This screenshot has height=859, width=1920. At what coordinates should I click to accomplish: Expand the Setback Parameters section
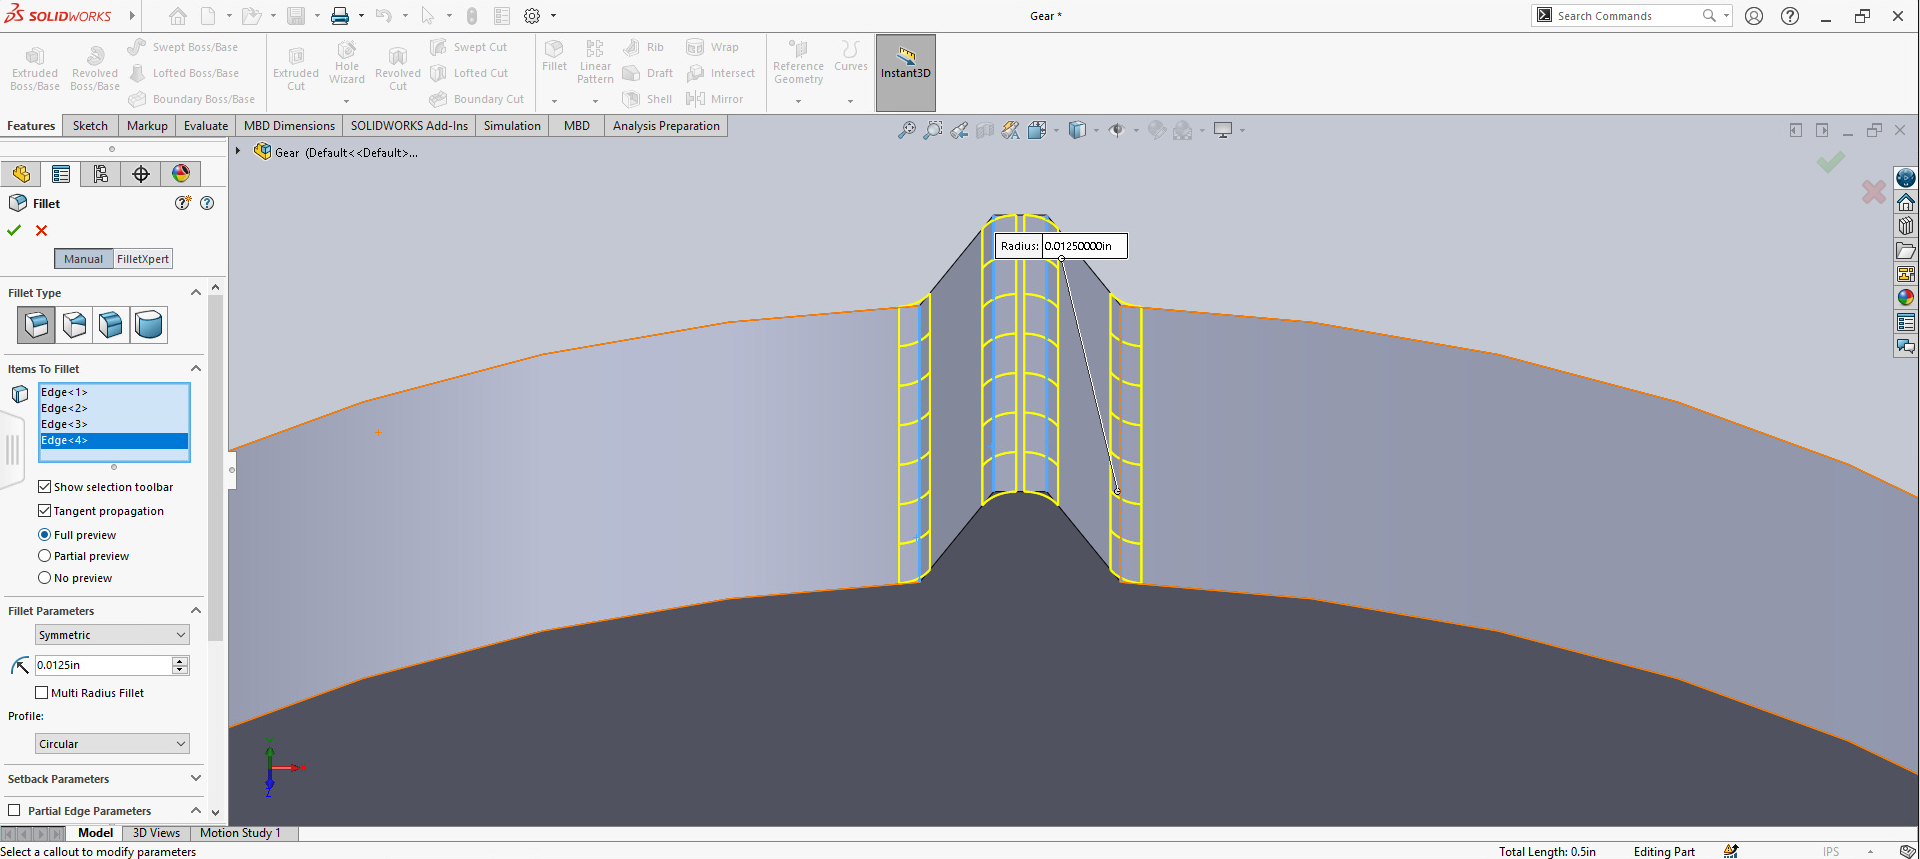point(195,779)
